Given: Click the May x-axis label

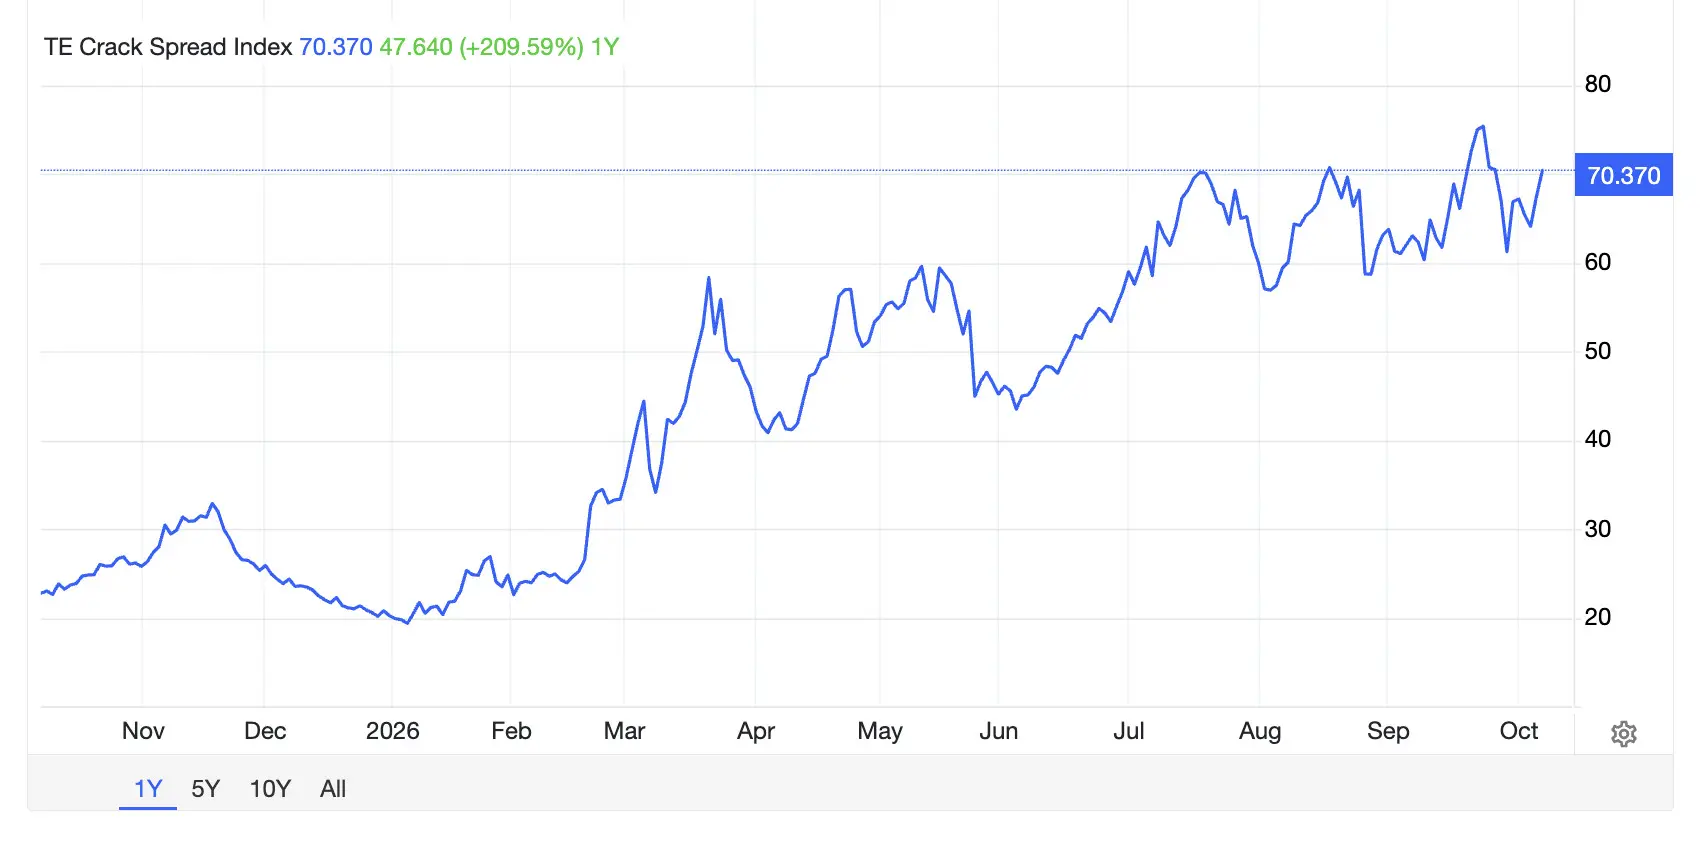Looking at the screenshot, I should pyautogui.click(x=880, y=731).
